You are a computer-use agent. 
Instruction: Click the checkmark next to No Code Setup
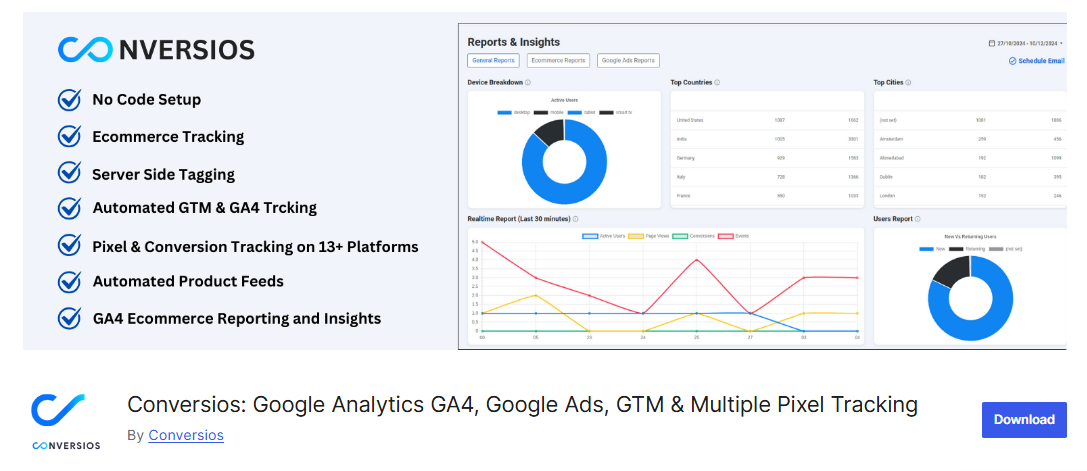69,100
